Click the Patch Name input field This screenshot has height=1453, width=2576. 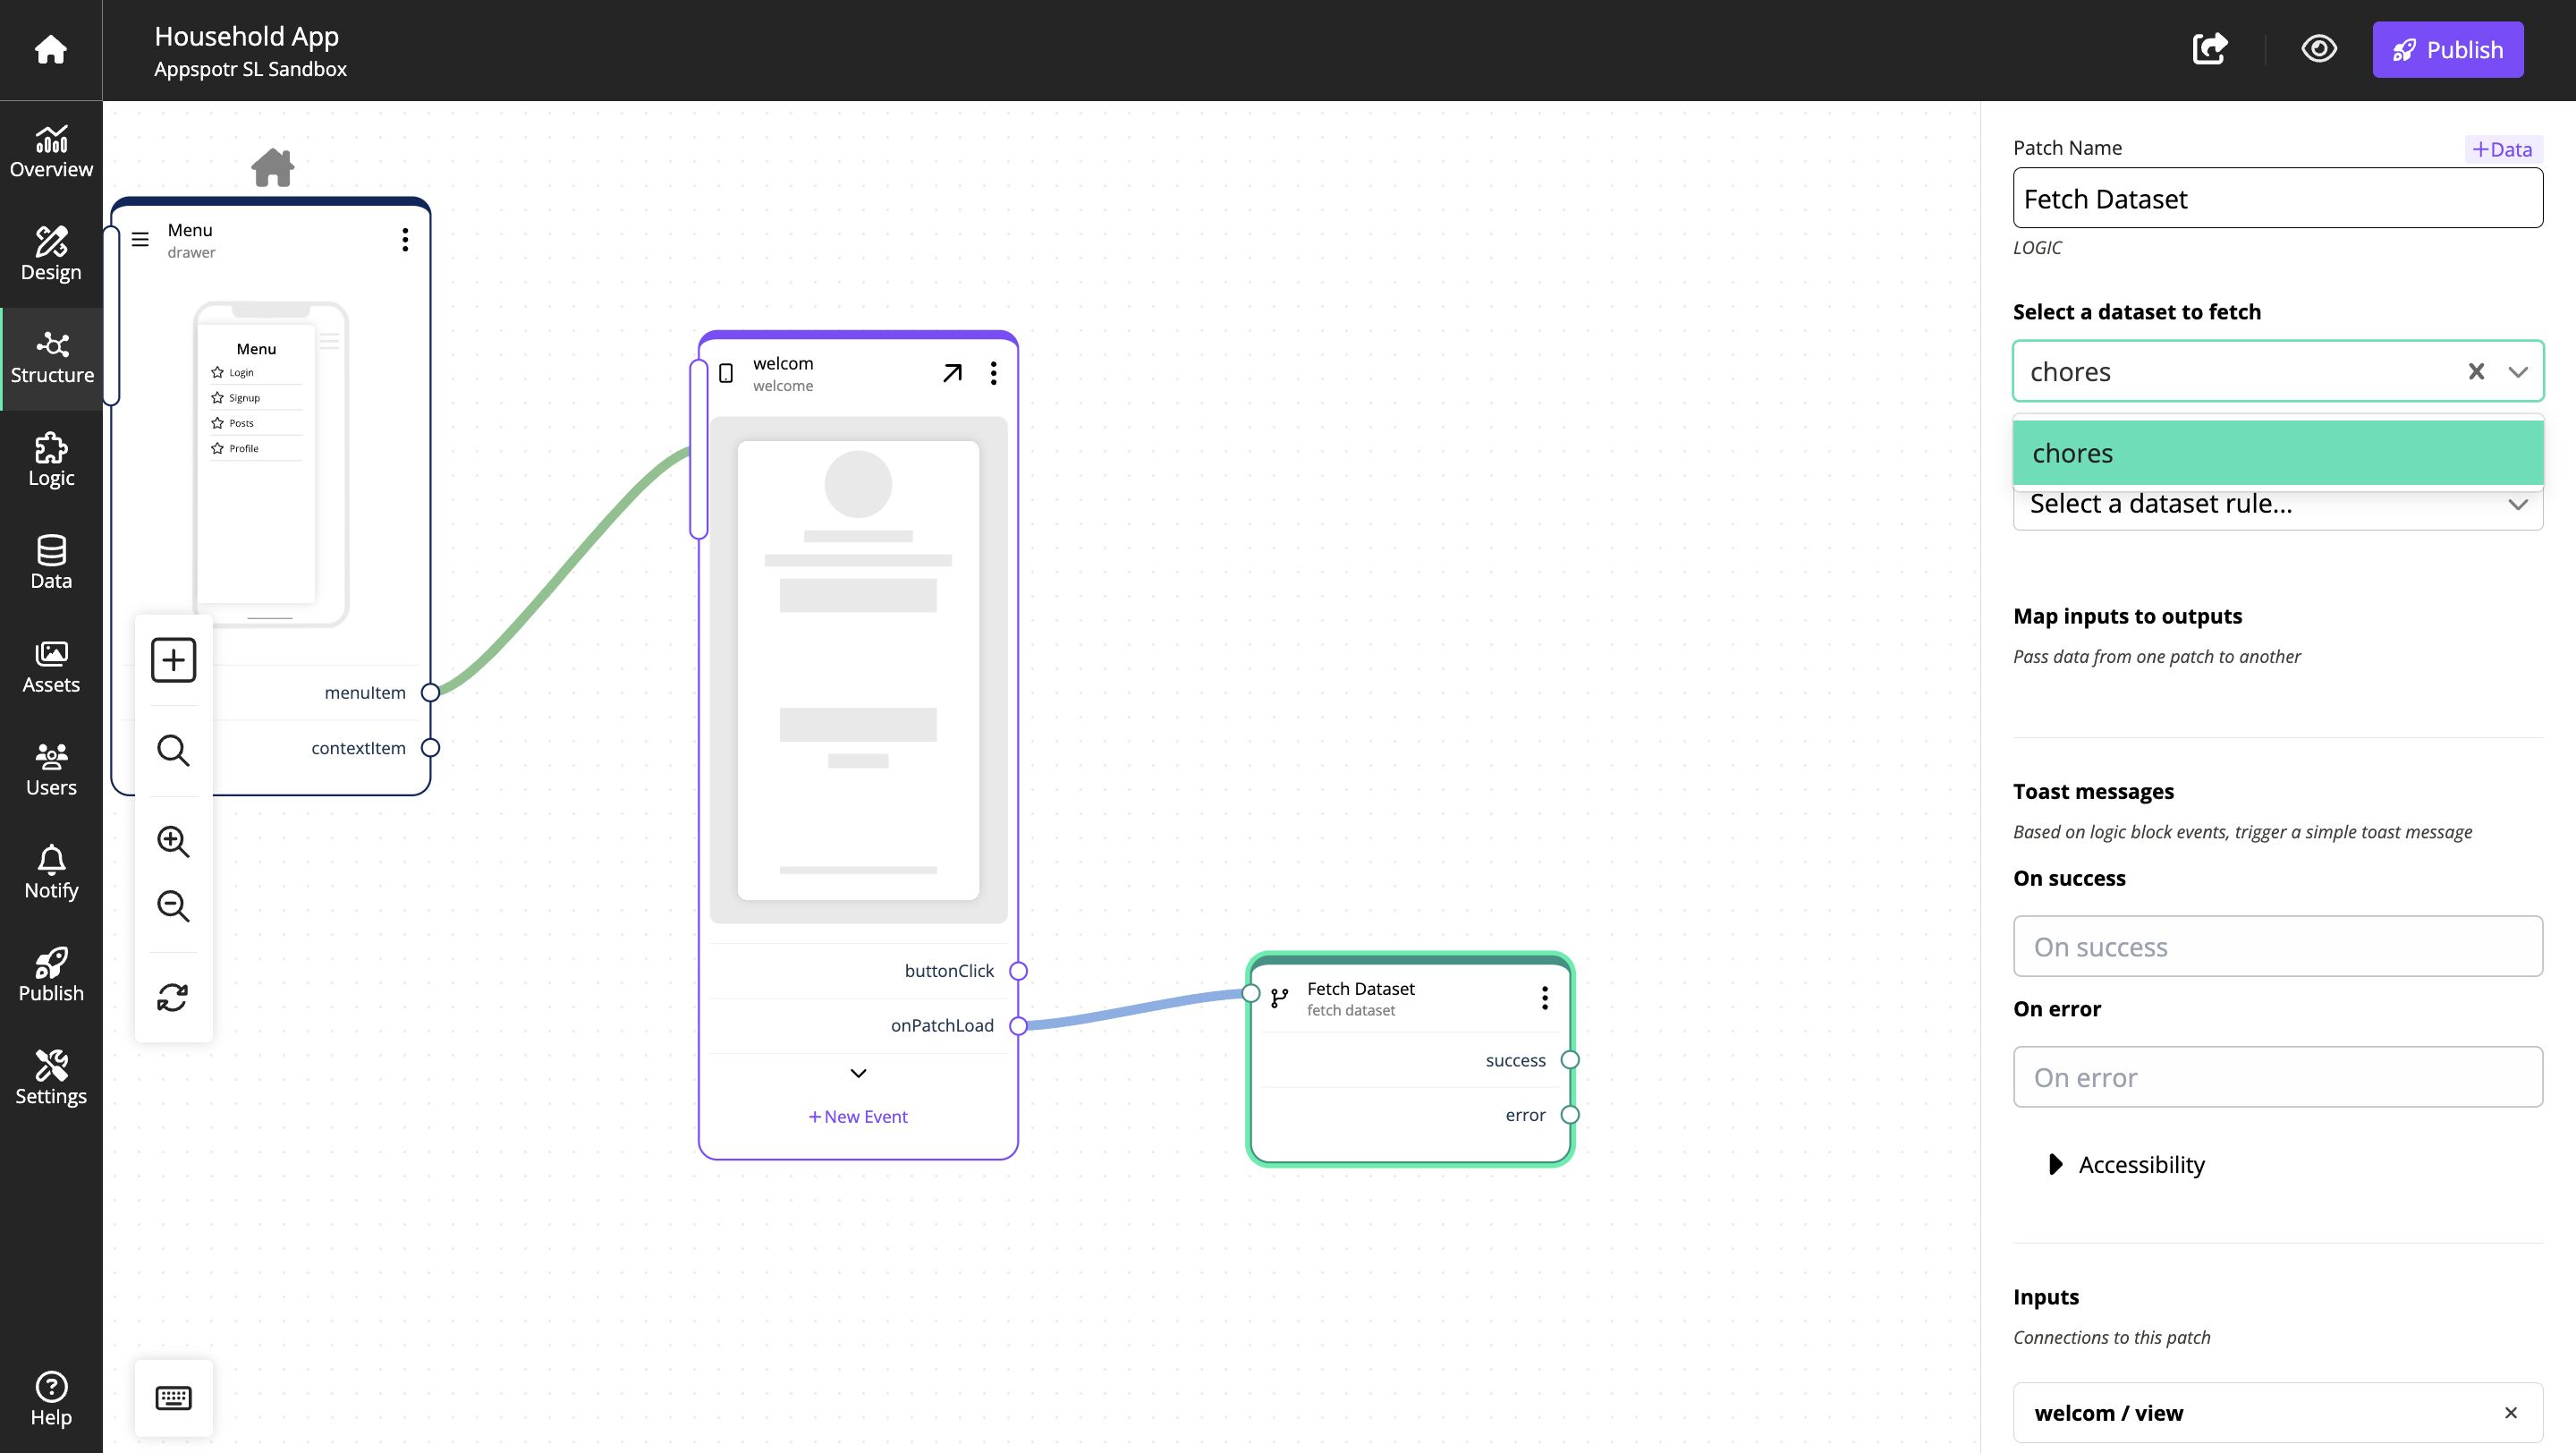[x=2279, y=199]
